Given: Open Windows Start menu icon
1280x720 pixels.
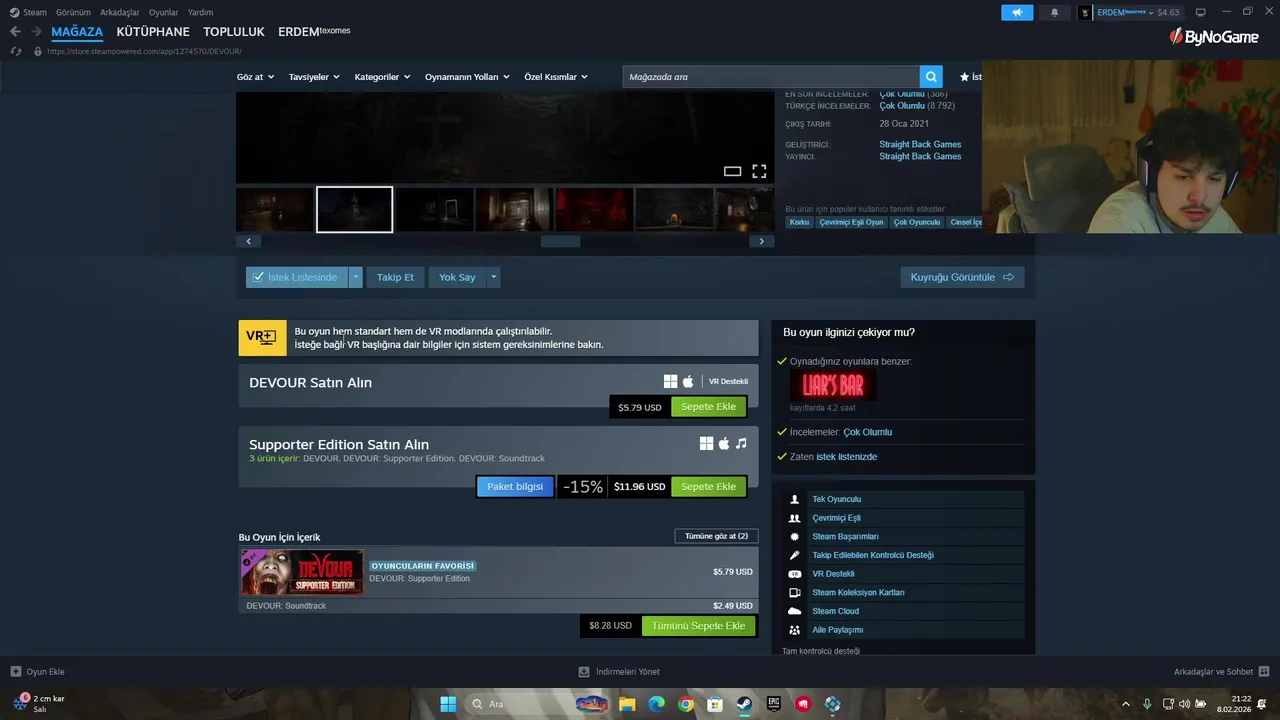Looking at the screenshot, I should 448,704.
